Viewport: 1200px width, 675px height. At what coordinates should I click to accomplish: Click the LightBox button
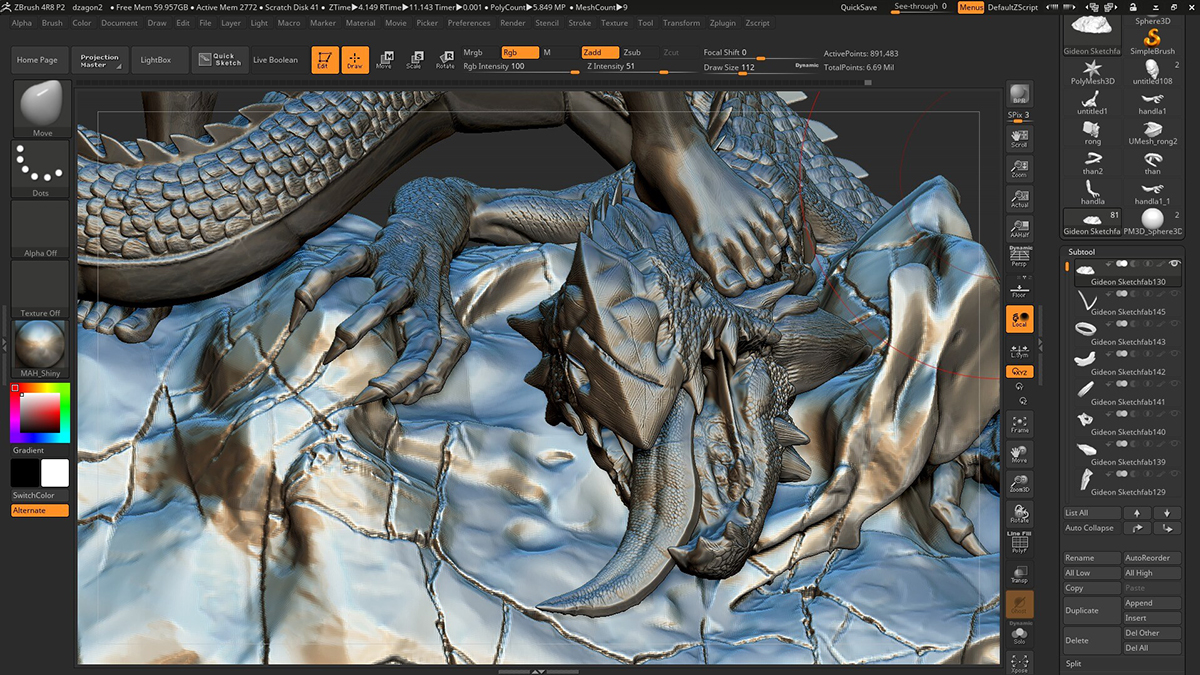(x=156, y=60)
